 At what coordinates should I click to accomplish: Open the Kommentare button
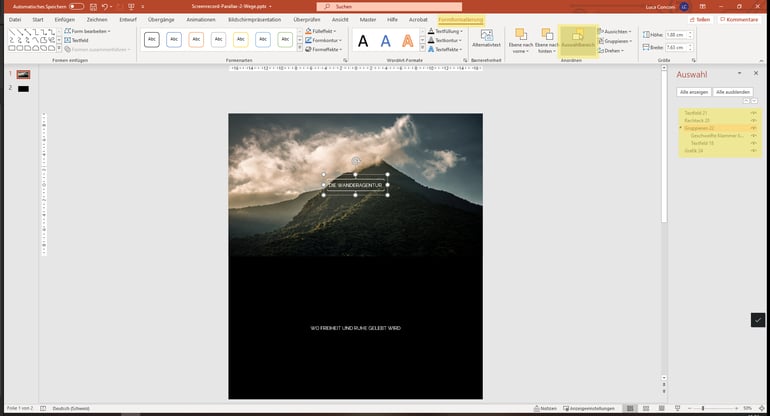(739, 20)
